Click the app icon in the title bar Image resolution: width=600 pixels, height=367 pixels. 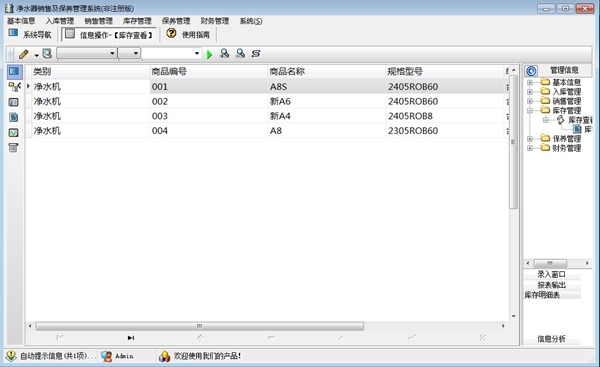point(9,8)
